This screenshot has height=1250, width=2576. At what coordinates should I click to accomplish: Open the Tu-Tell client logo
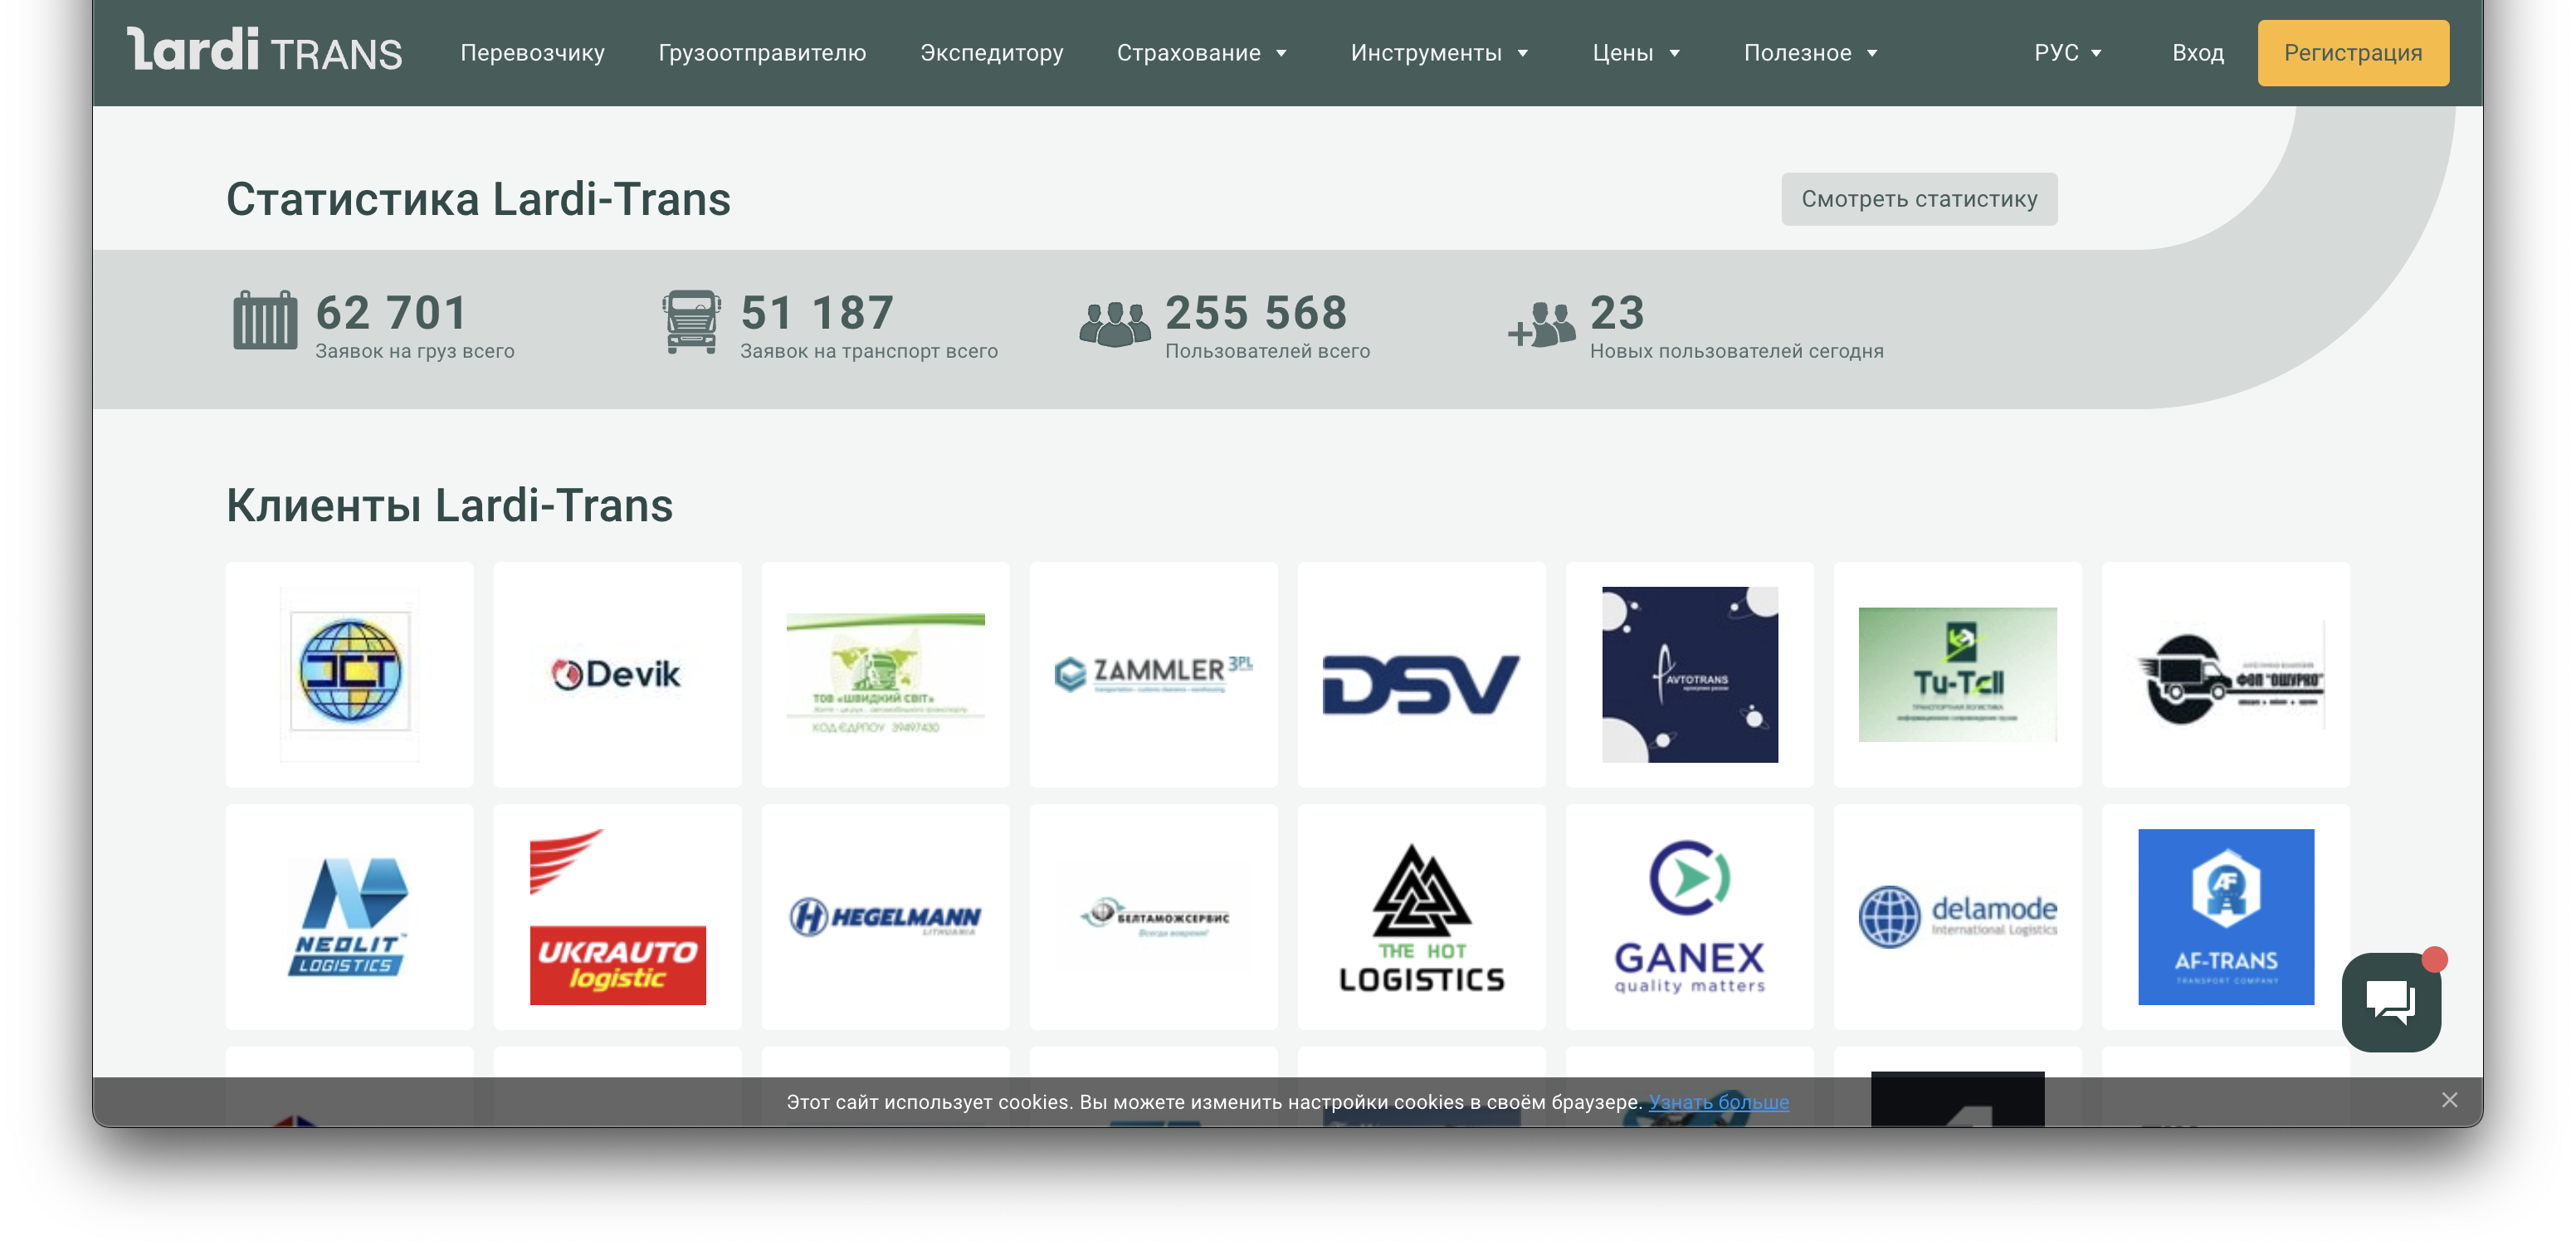point(1957,674)
